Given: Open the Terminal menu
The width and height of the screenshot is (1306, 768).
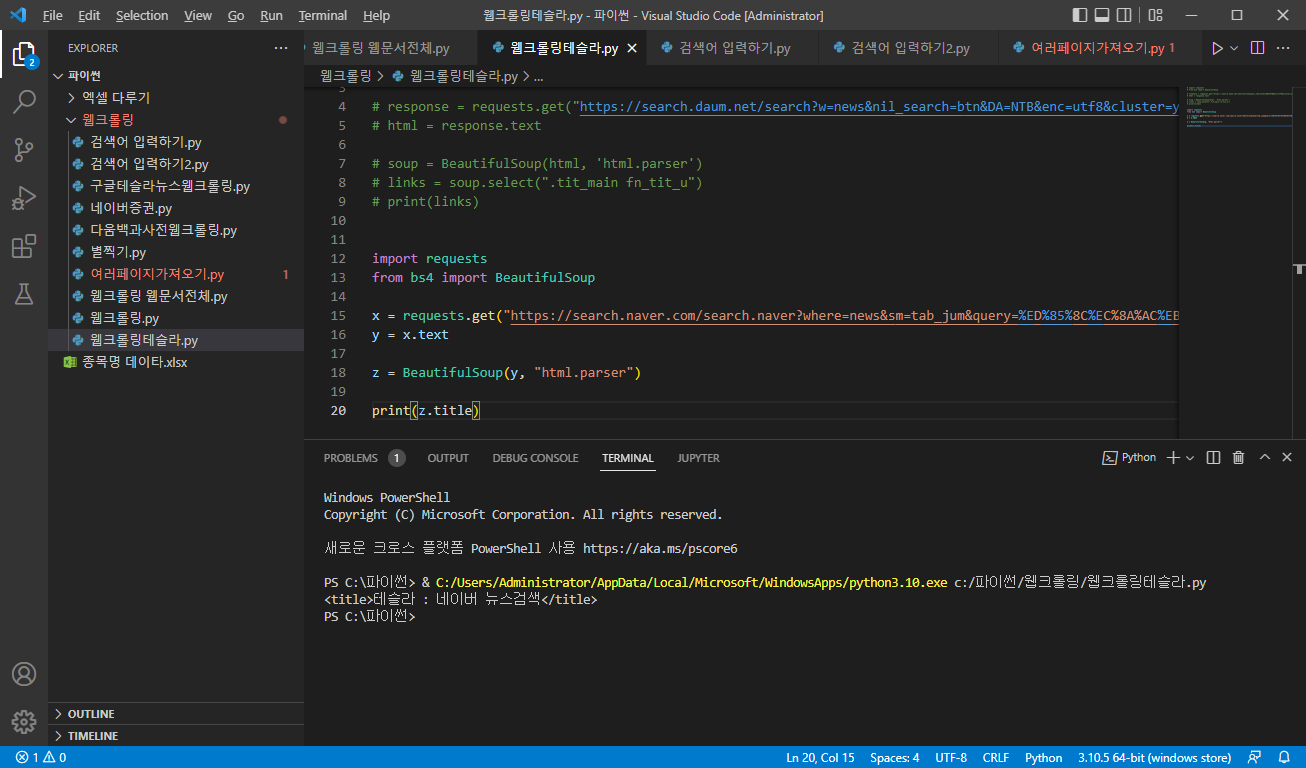Looking at the screenshot, I should [x=323, y=15].
